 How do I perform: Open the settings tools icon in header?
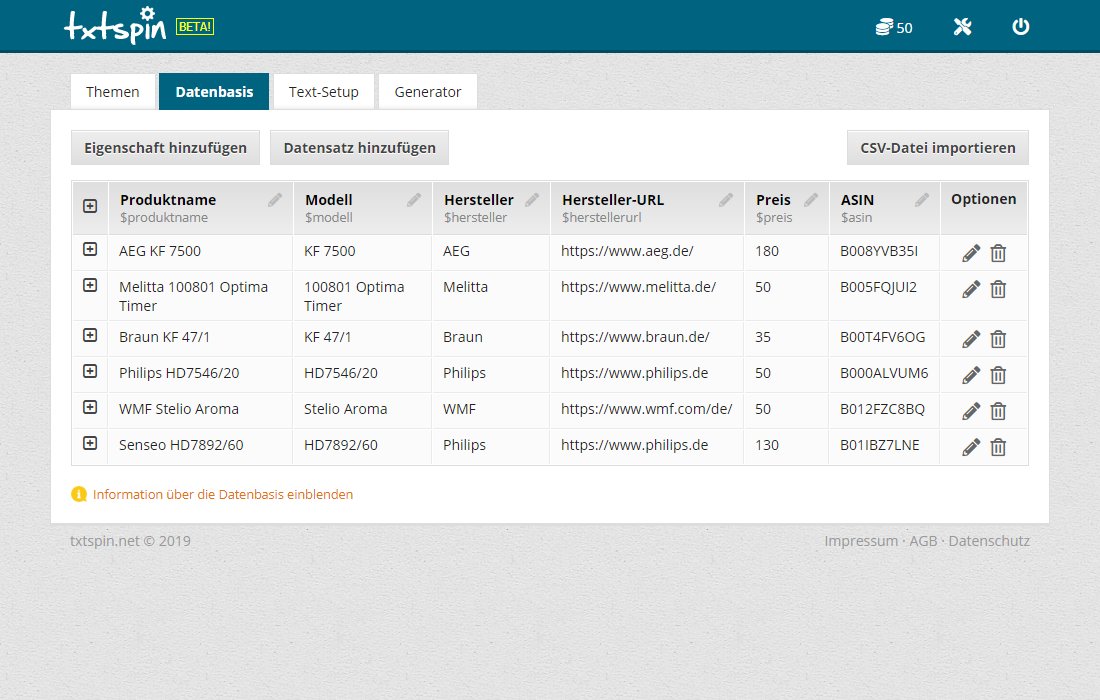962,27
